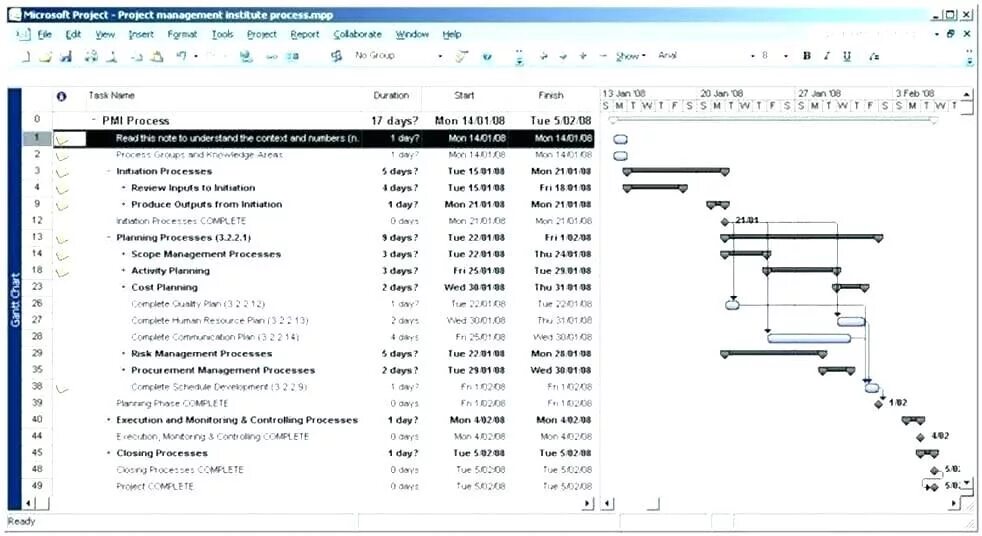This screenshot has height=536, width=982.
Task: Open the Insert menu
Action: point(141,34)
